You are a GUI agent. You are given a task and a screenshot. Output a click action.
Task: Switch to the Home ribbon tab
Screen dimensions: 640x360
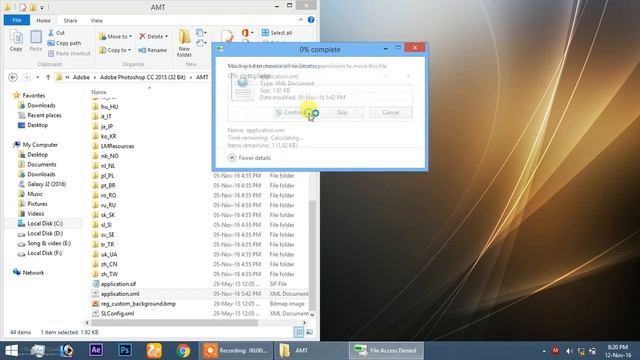[x=44, y=20]
